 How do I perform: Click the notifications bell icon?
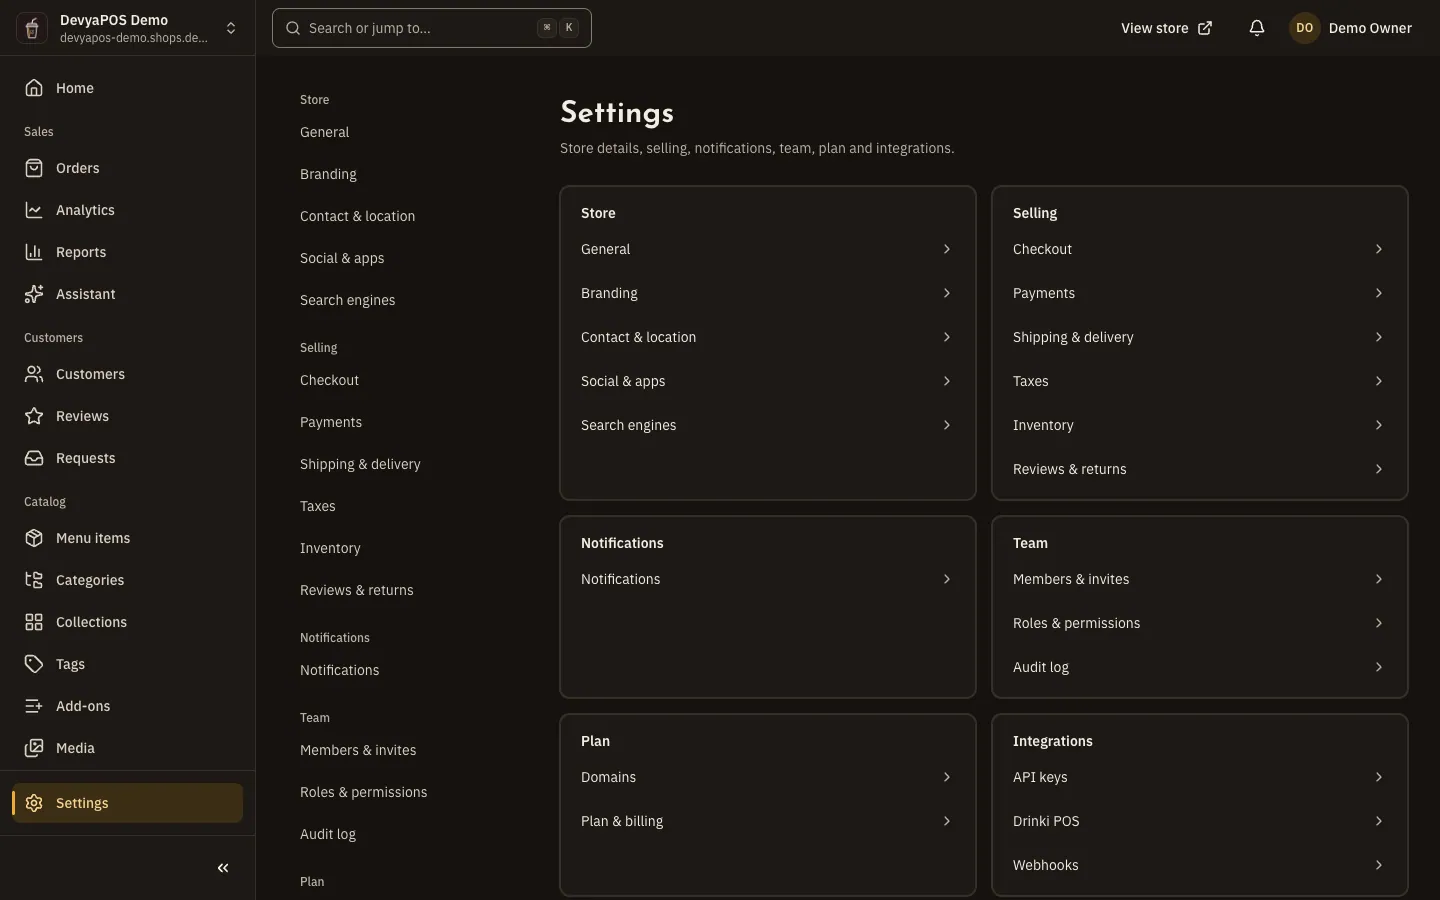(1257, 28)
